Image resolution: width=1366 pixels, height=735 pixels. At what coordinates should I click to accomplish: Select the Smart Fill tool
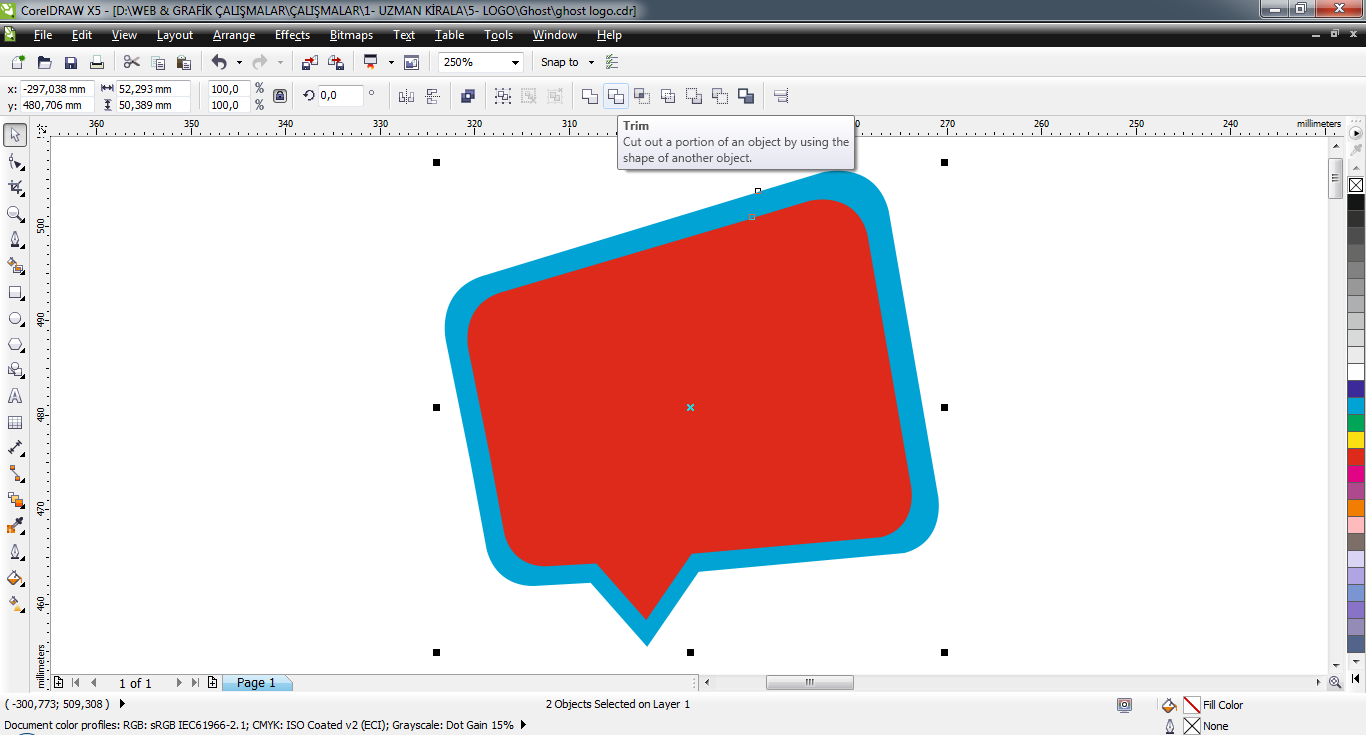click(x=16, y=266)
